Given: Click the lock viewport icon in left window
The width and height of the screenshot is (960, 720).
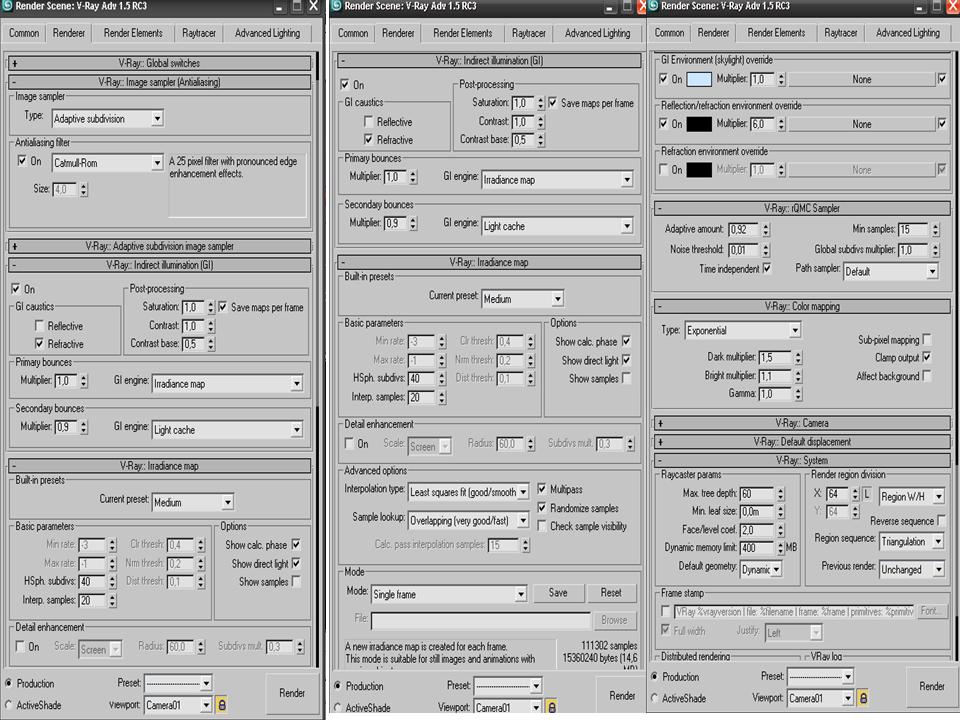Looking at the screenshot, I should 222,705.
